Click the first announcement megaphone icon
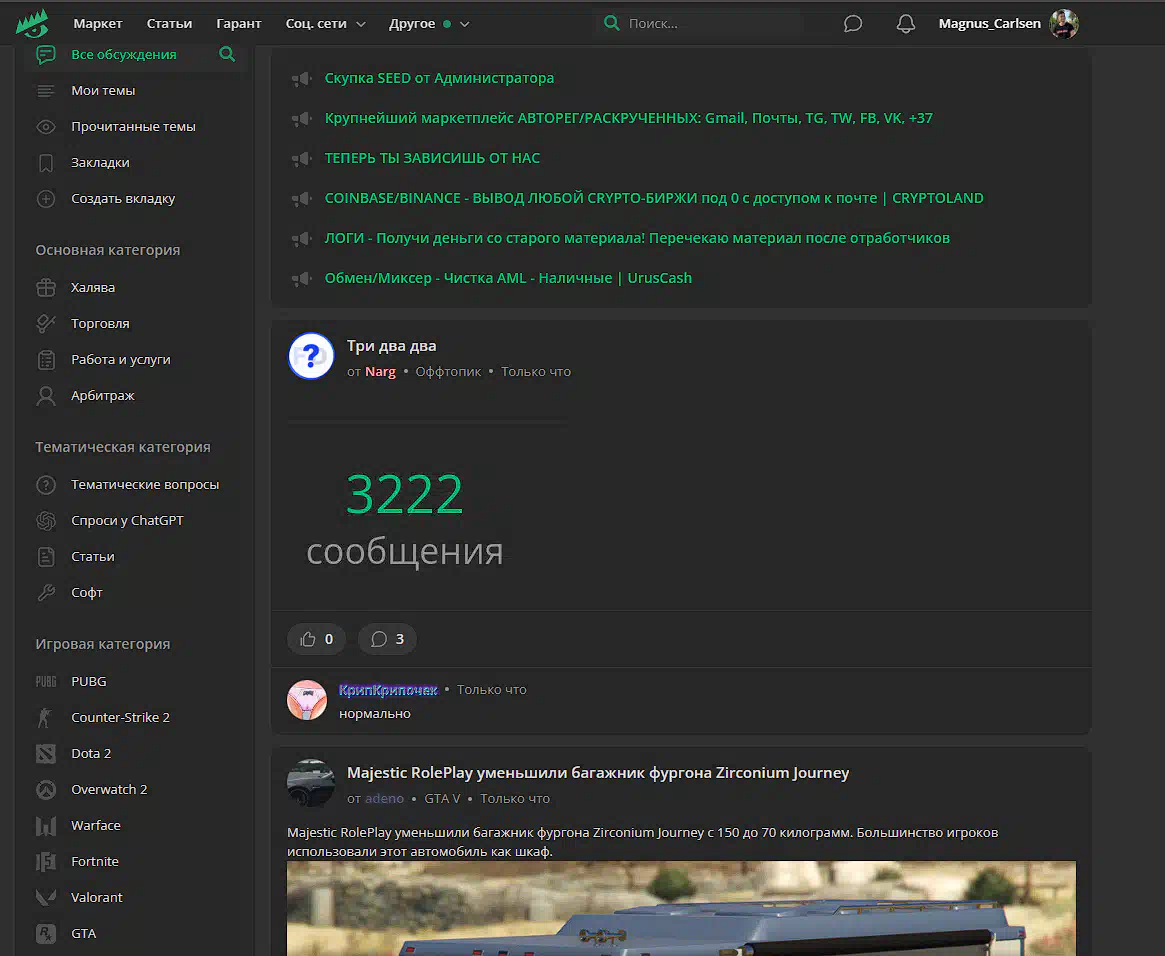 (301, 79)
